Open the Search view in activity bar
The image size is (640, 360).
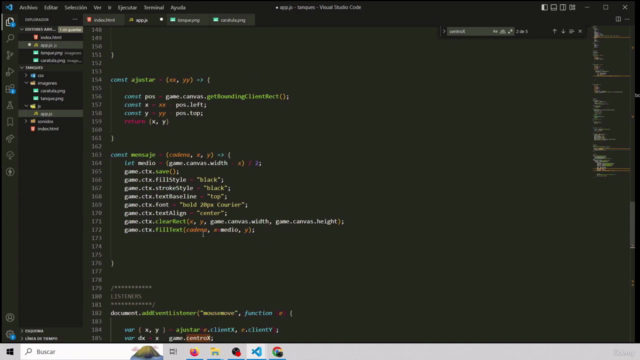[10, 38]
